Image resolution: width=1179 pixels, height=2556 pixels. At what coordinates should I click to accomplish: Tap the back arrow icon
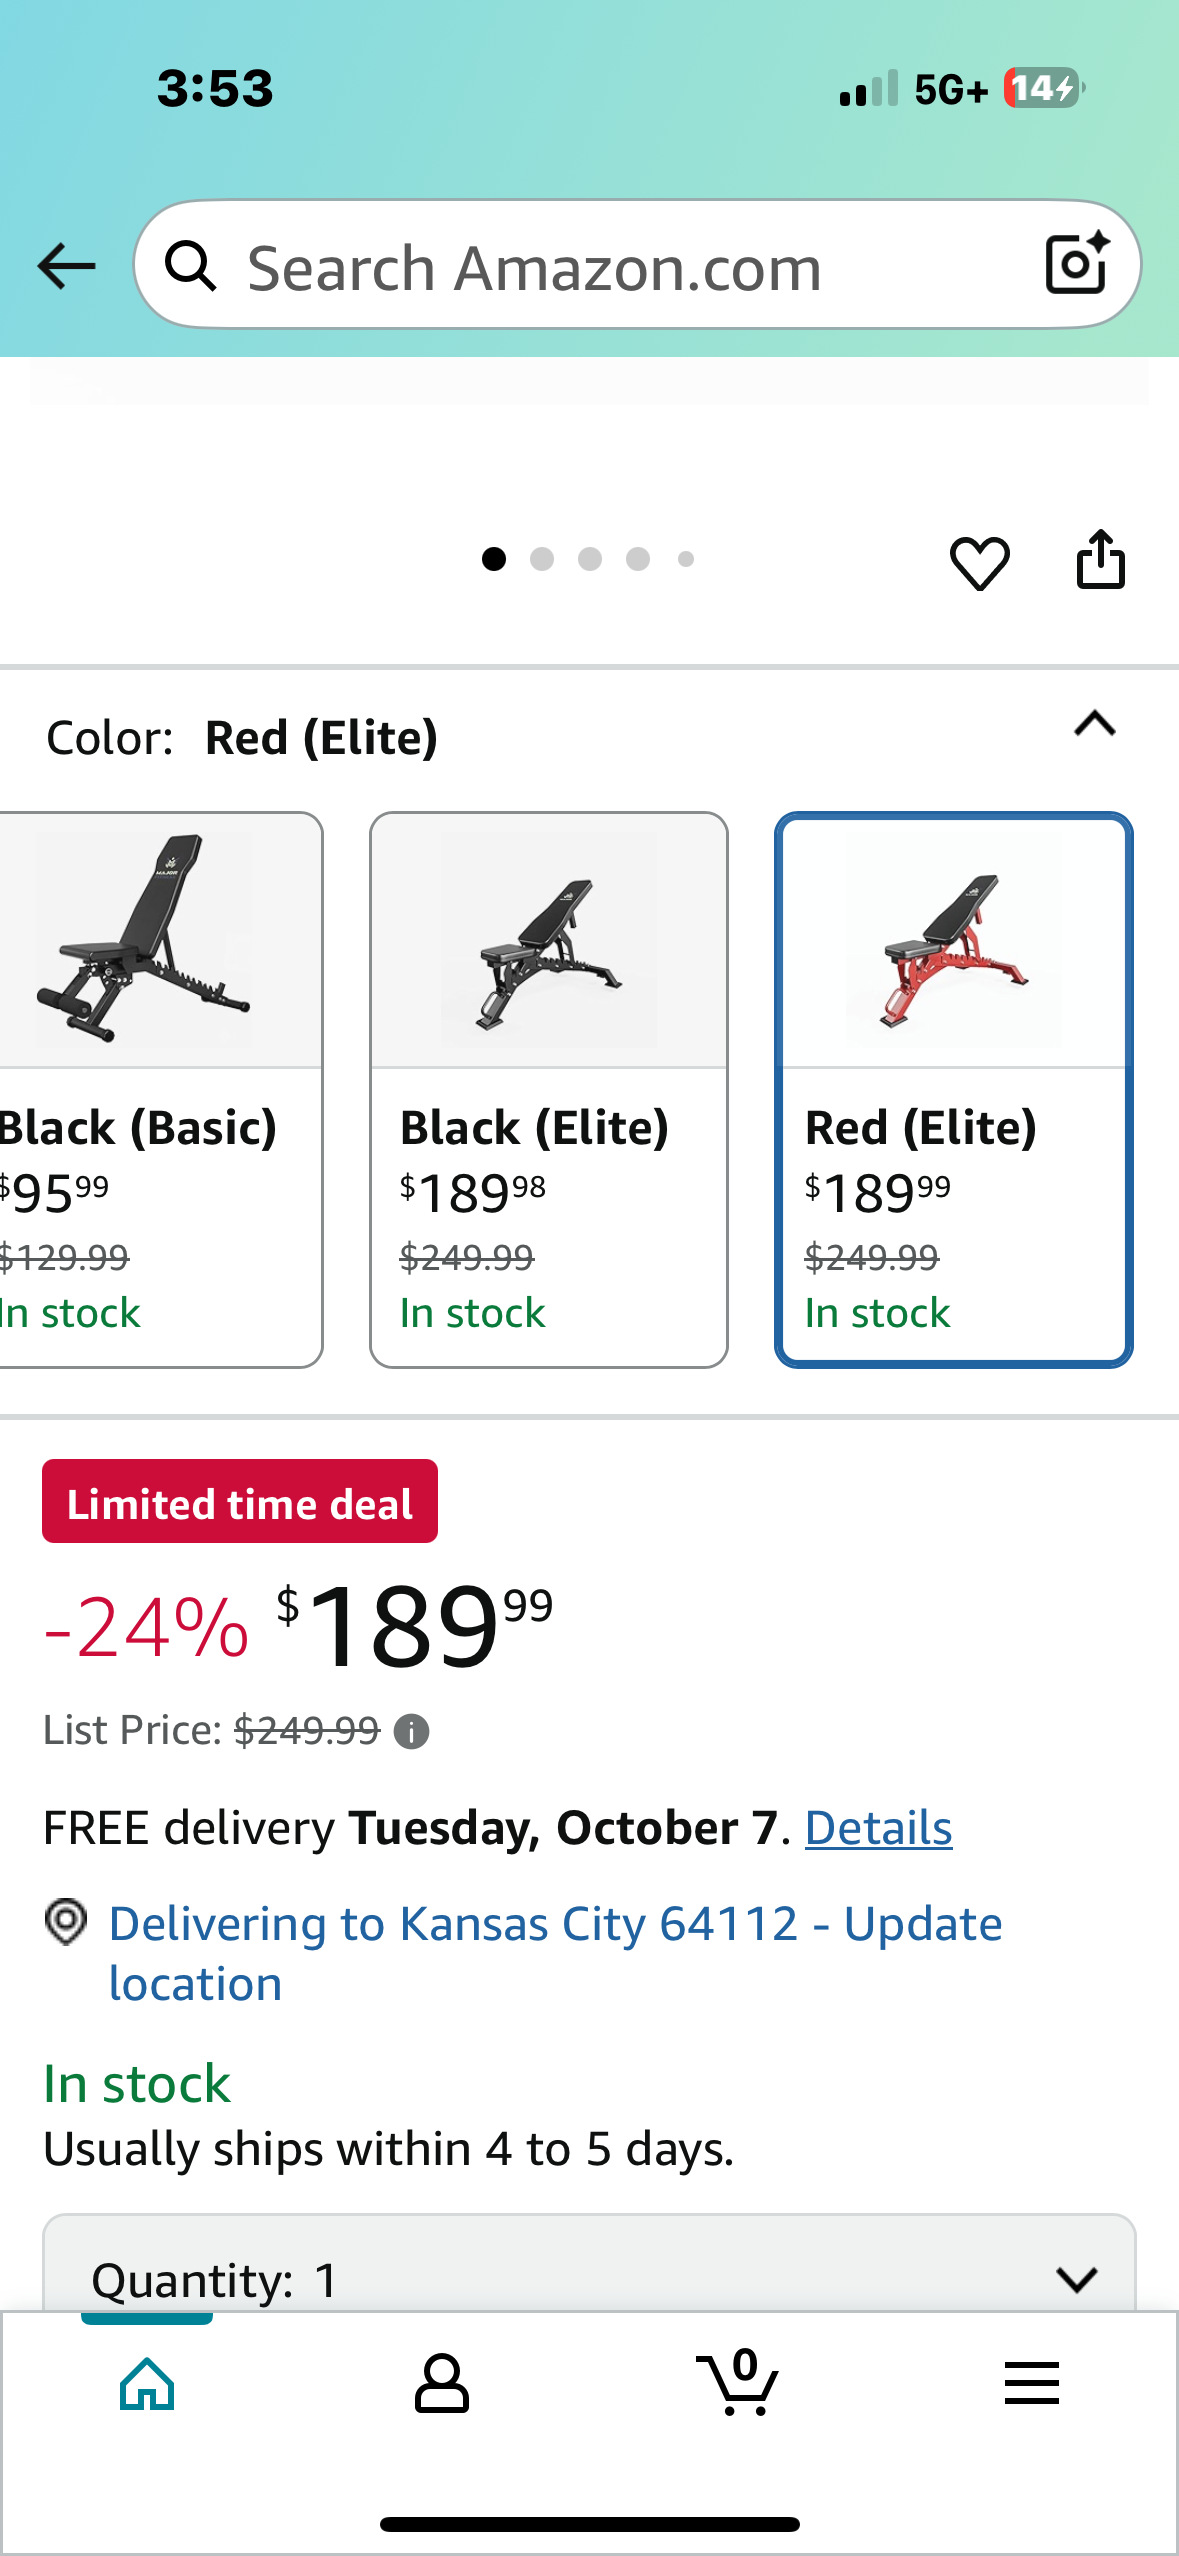[66, 266]
